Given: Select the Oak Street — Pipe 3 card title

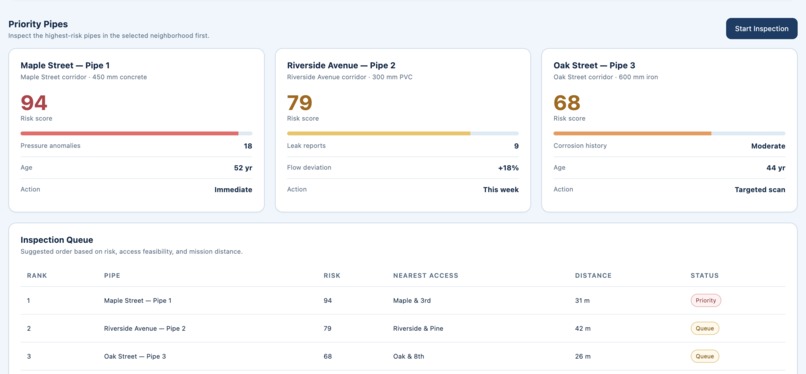Looking at the screenshot, I should tap(594, 66).
